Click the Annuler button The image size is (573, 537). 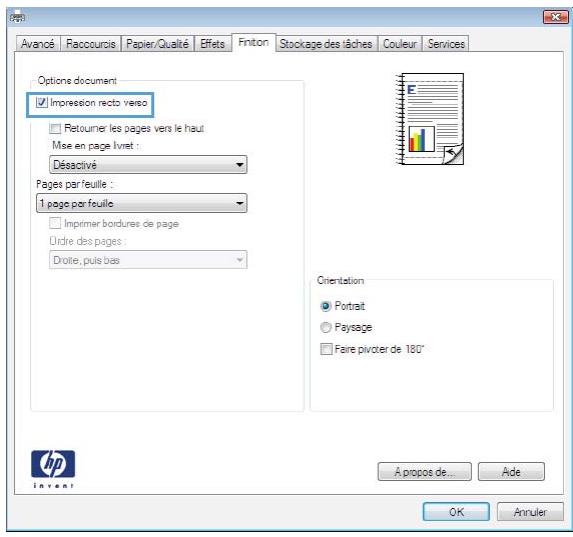coord(530,512)
